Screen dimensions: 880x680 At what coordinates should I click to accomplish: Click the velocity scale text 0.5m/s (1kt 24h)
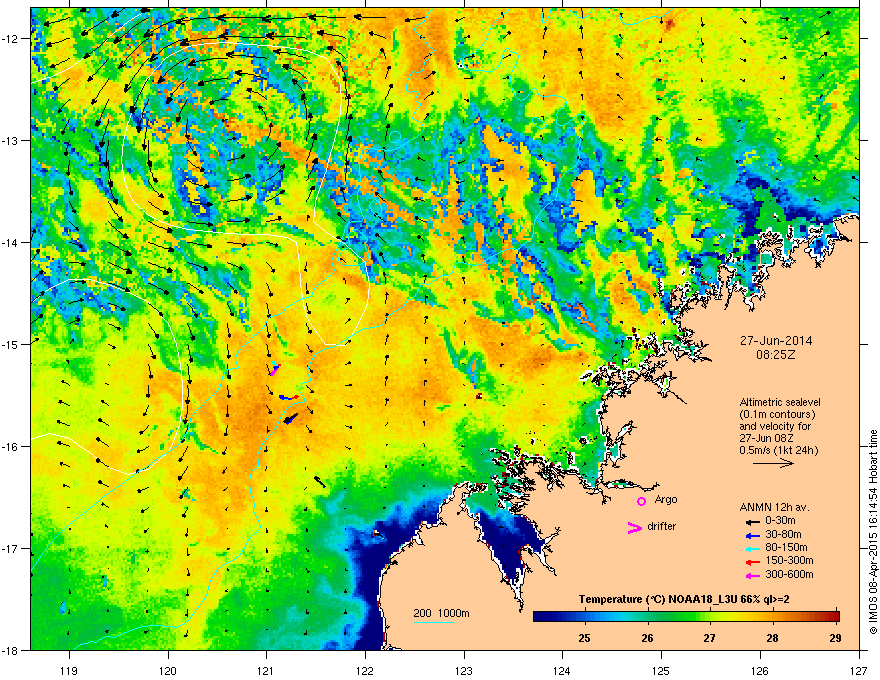(x=779, y=451)
